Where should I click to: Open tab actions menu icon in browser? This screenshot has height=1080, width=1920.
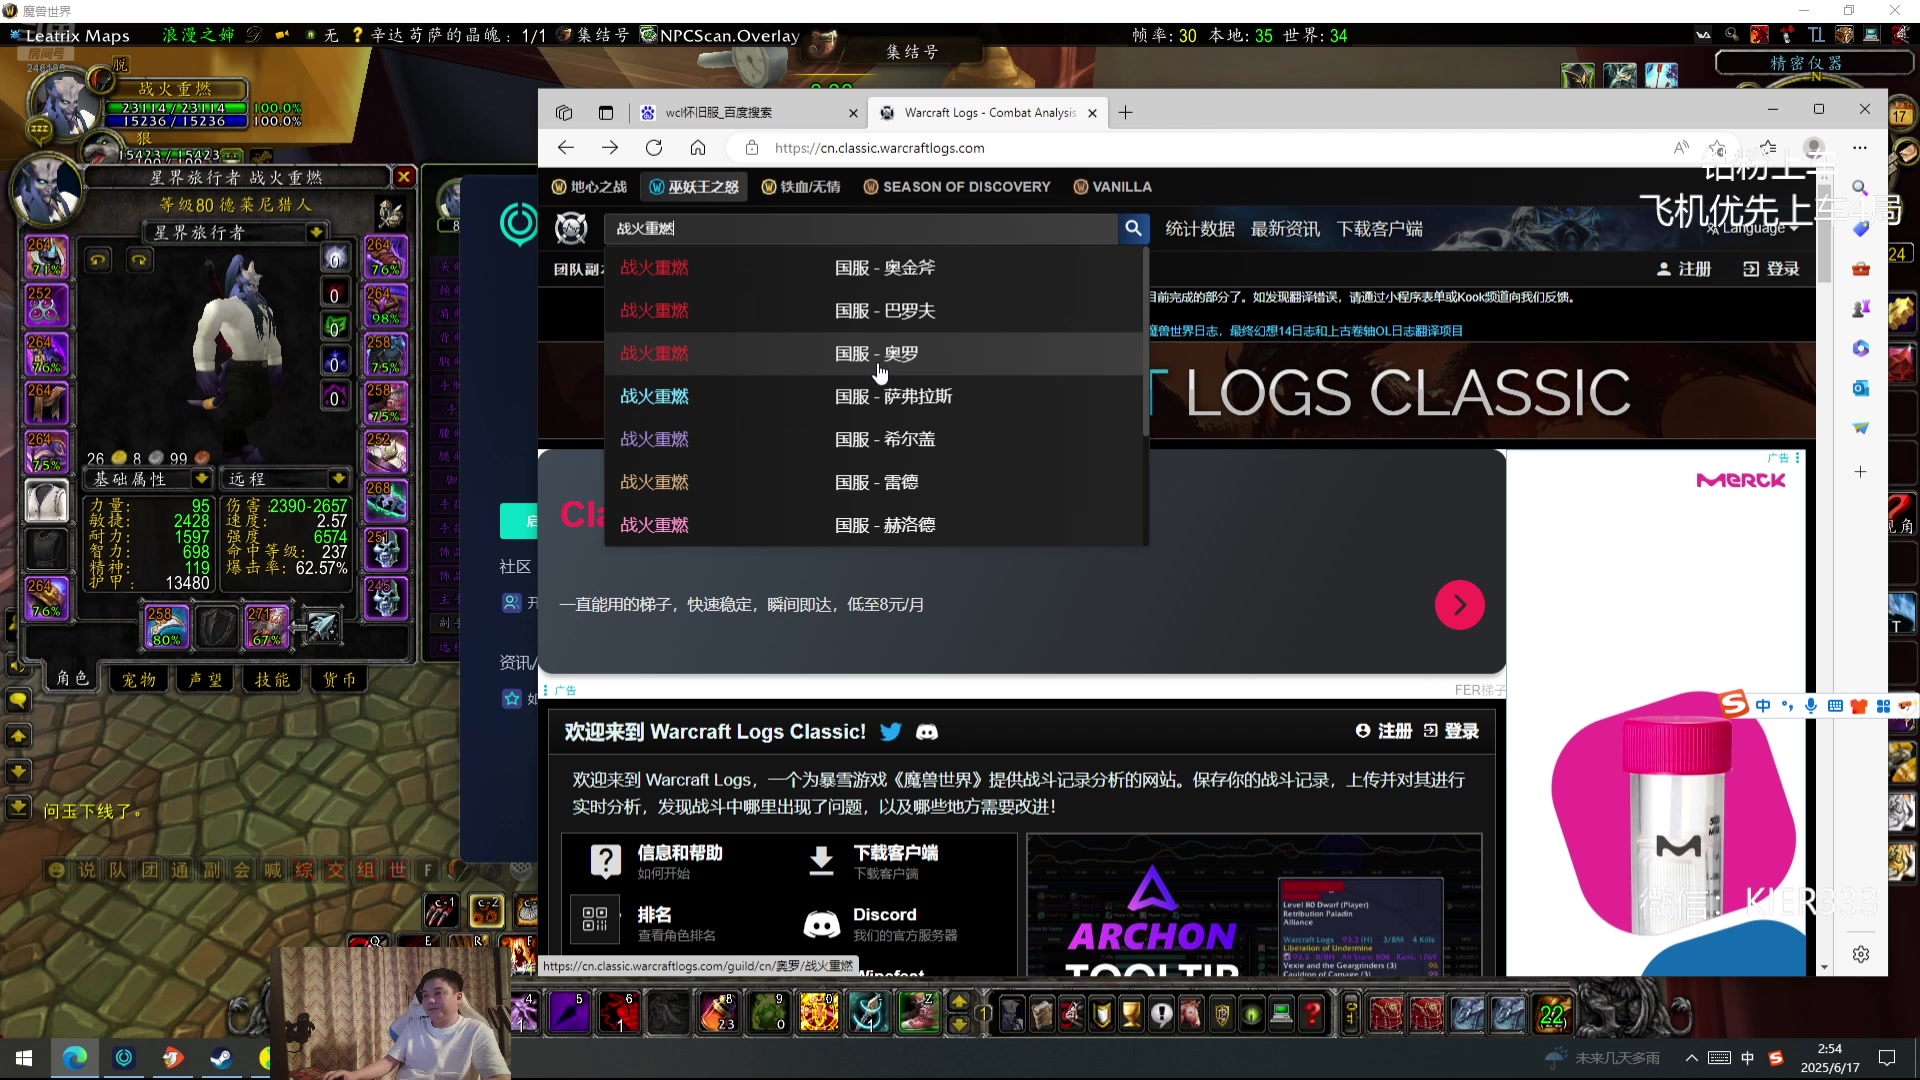point(606,113)
